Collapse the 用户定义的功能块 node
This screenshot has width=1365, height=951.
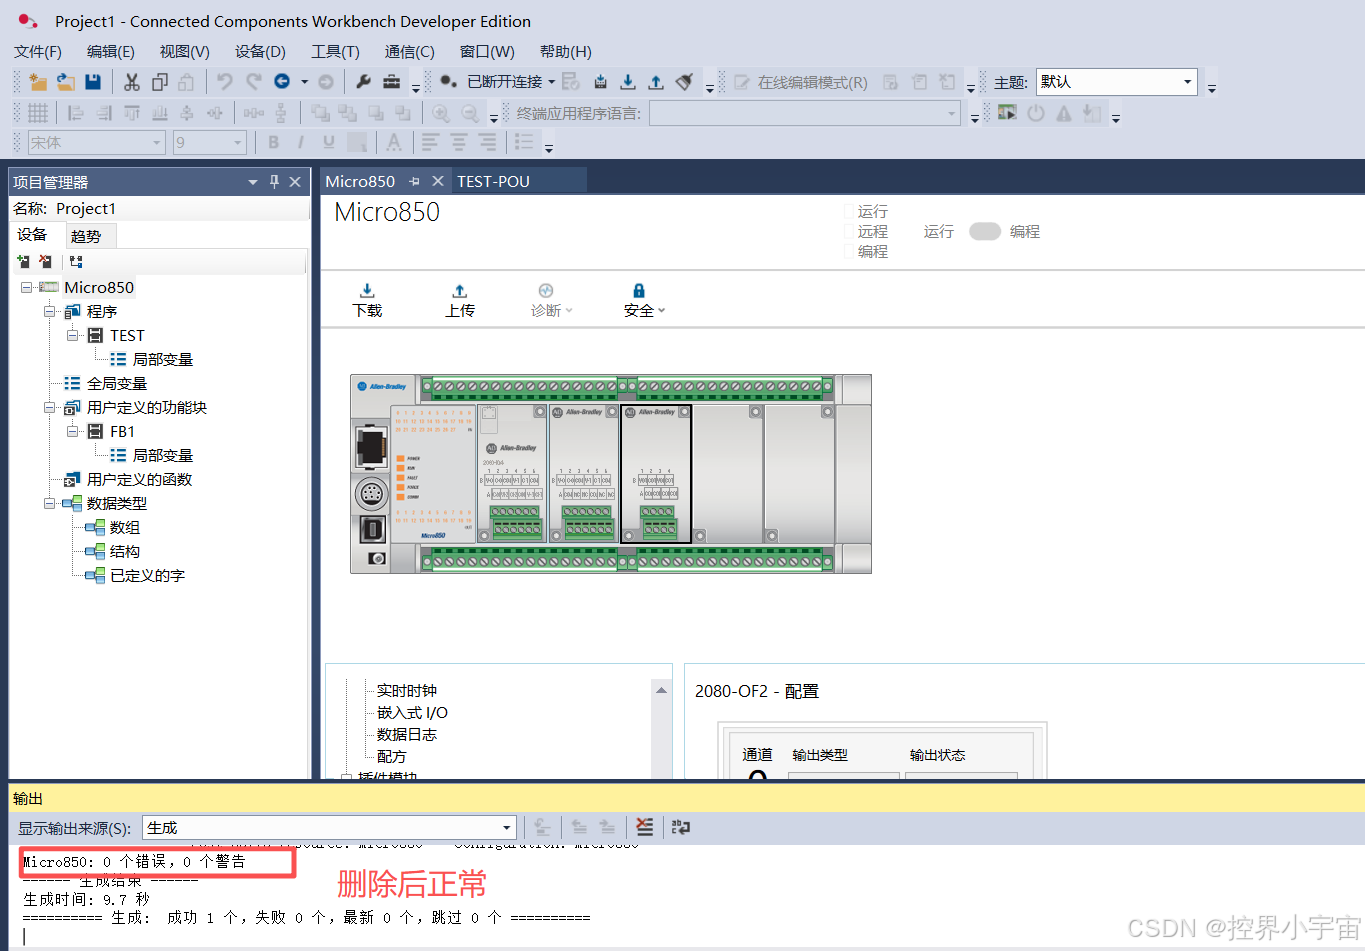49,407
